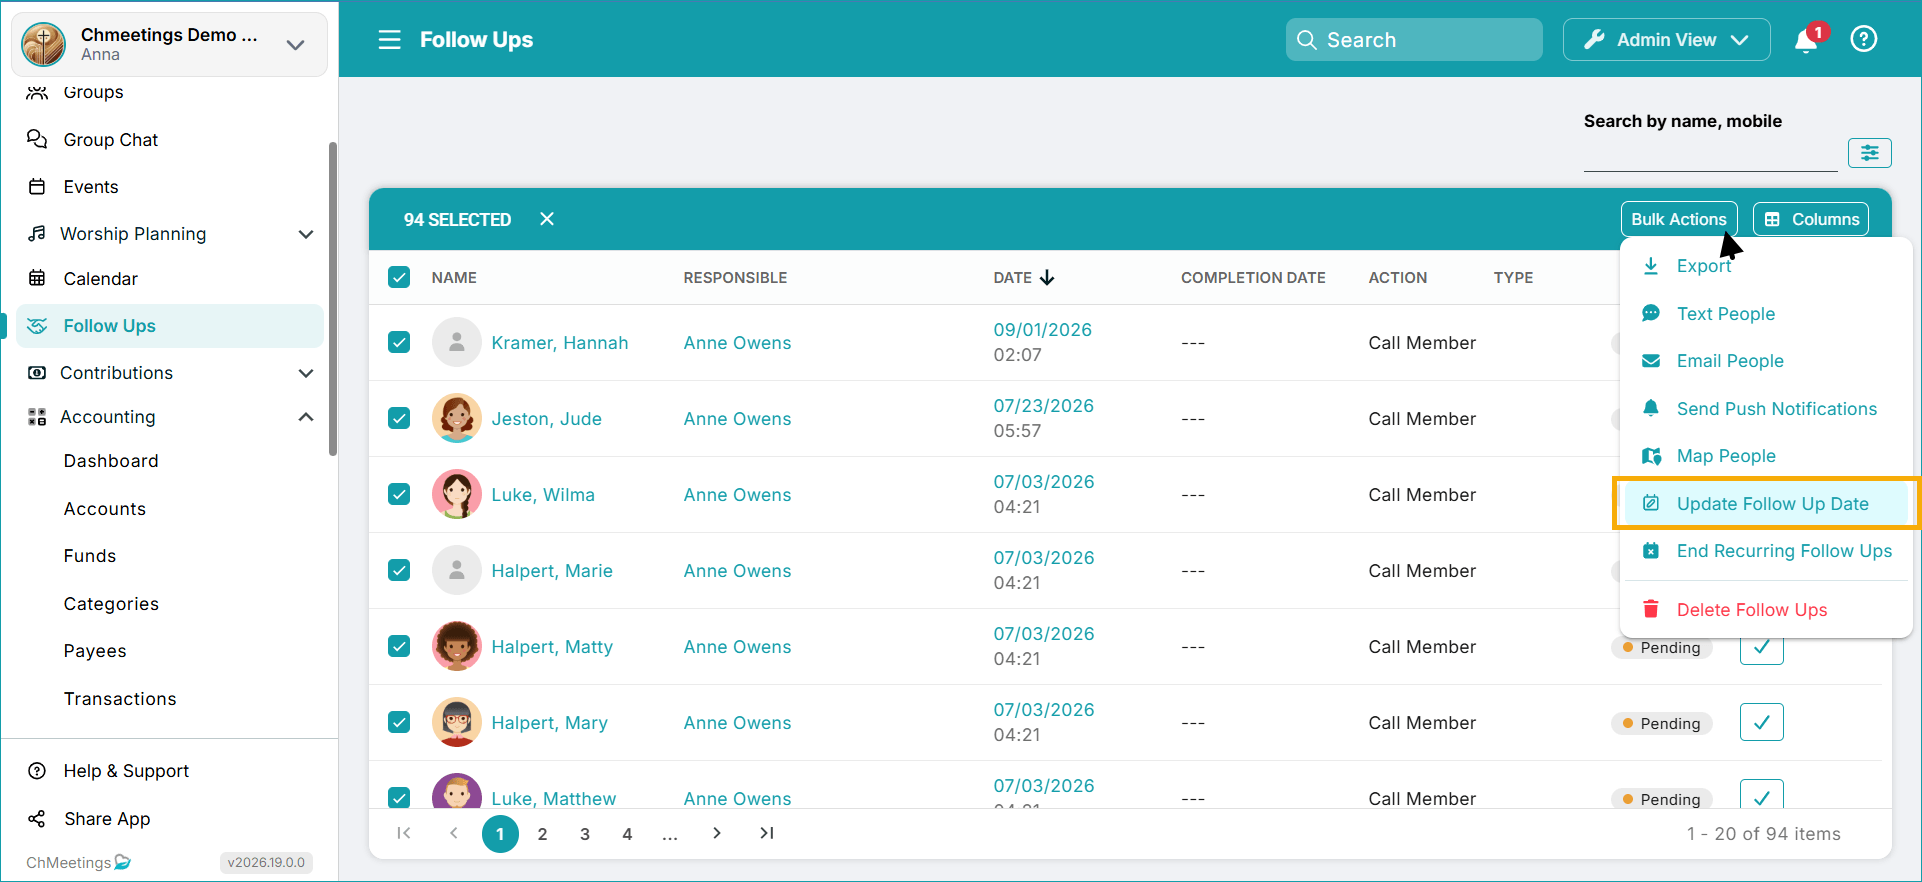1922x882 pixels.
Task: Open Kramer, Hannah profile link
Action: pos(560,343)
